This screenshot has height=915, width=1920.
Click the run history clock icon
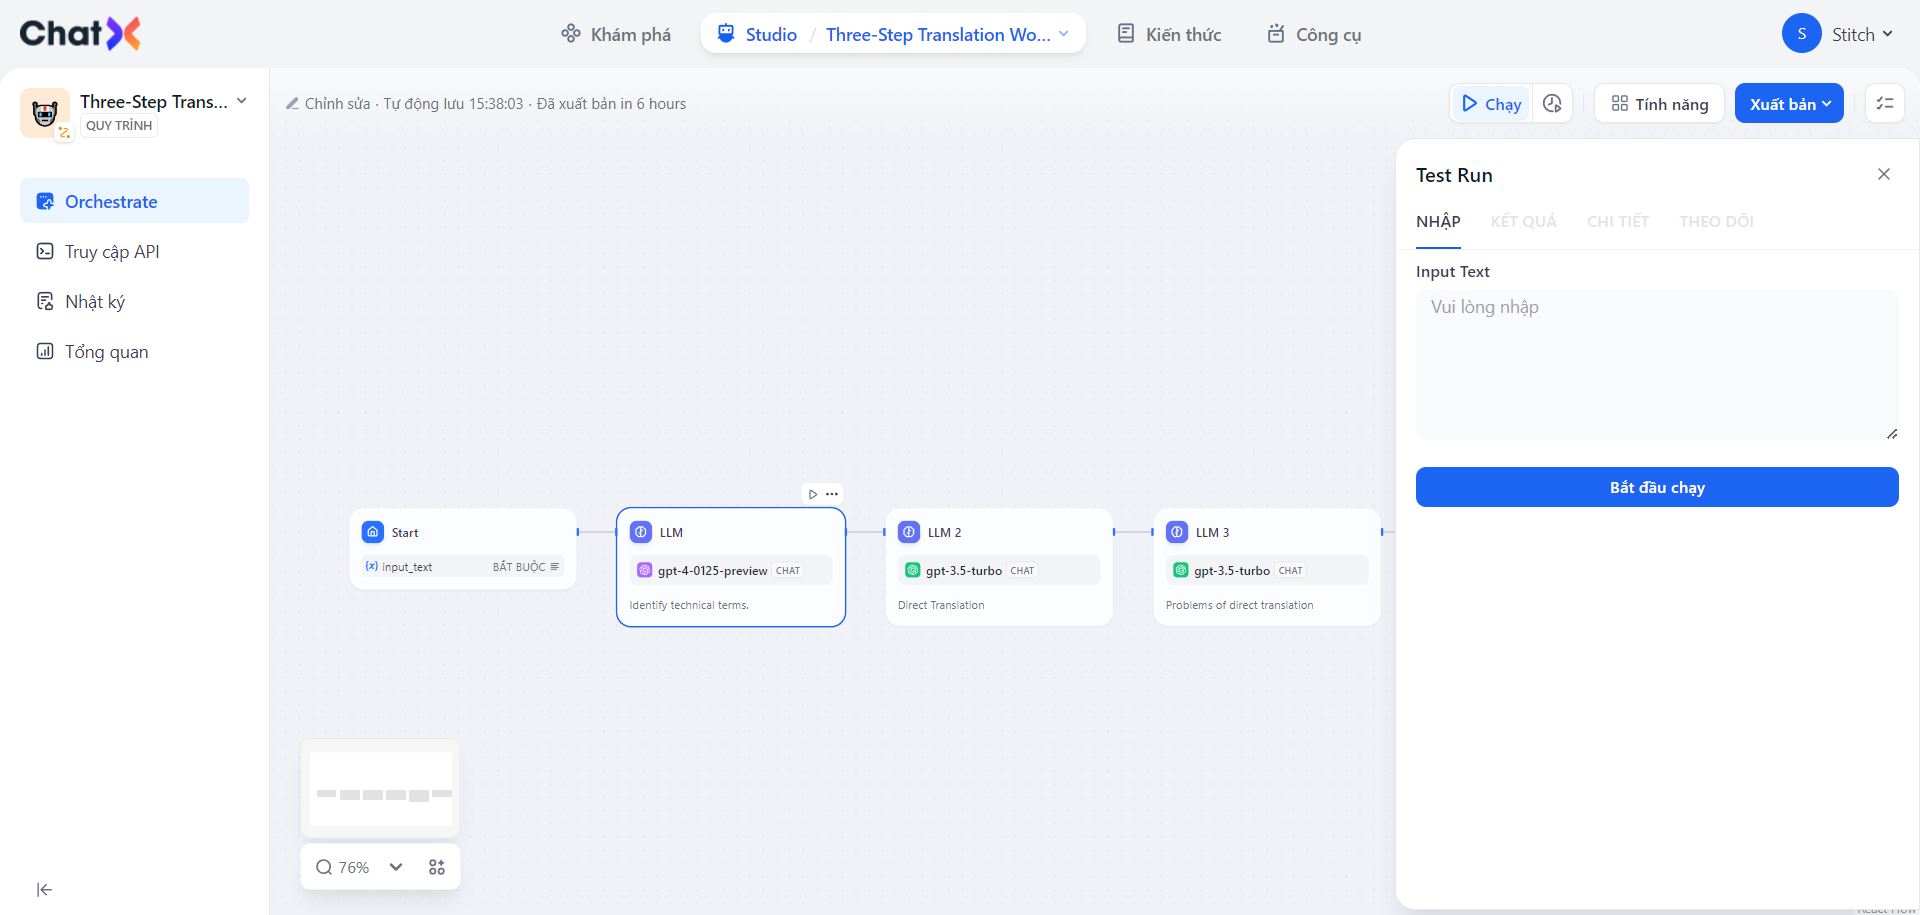point(1552,104)
